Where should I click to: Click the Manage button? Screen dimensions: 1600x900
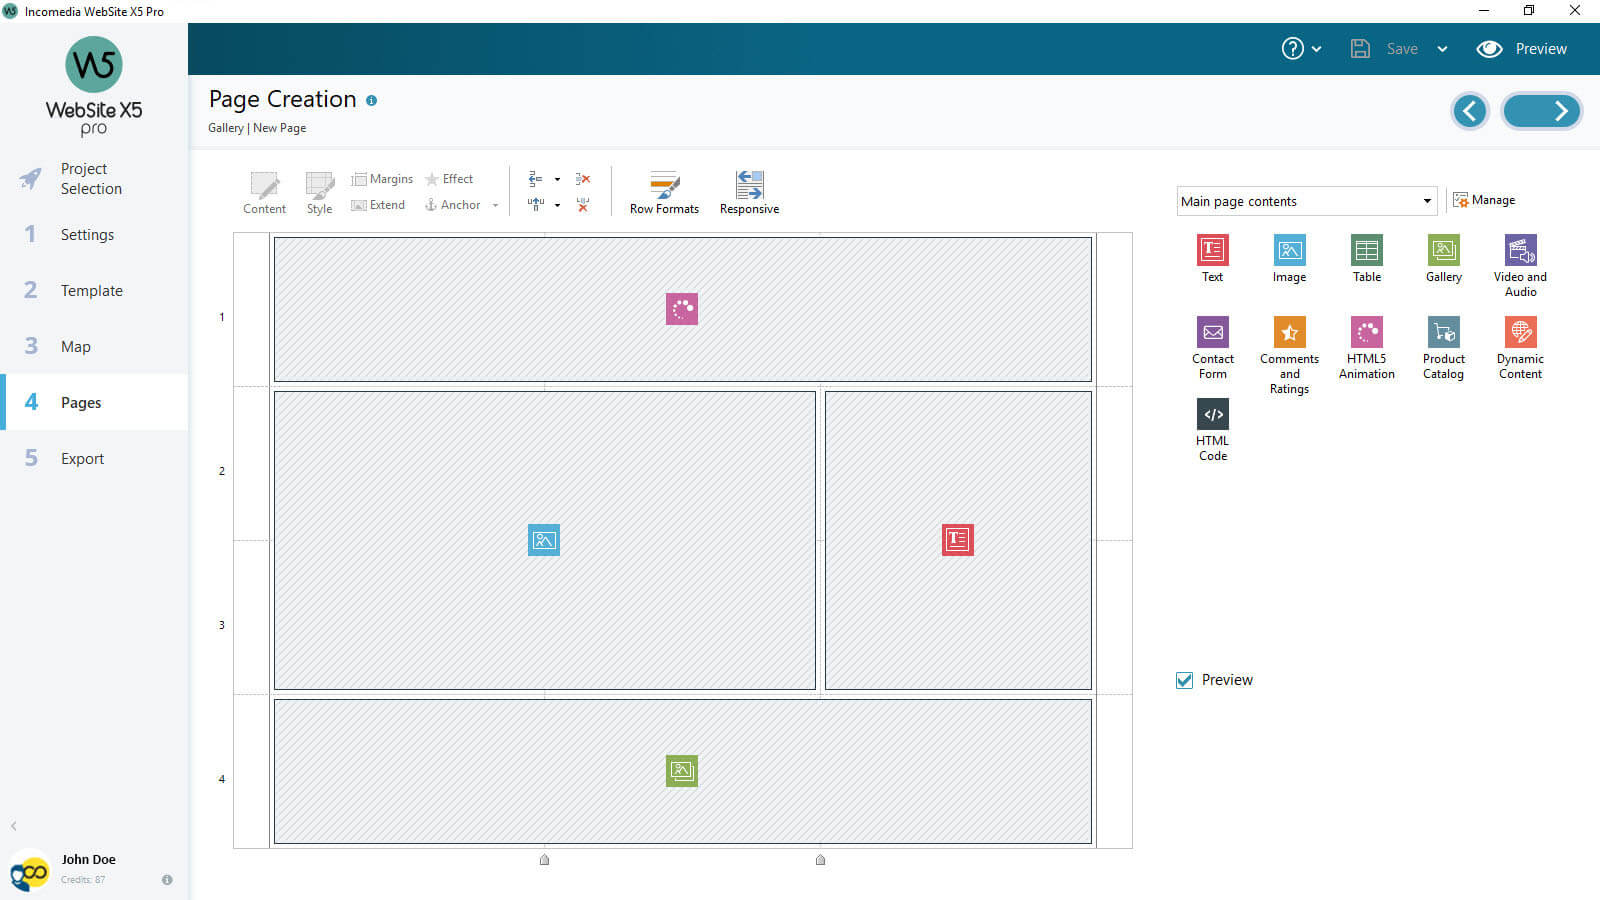click(x=1484, y=200)
